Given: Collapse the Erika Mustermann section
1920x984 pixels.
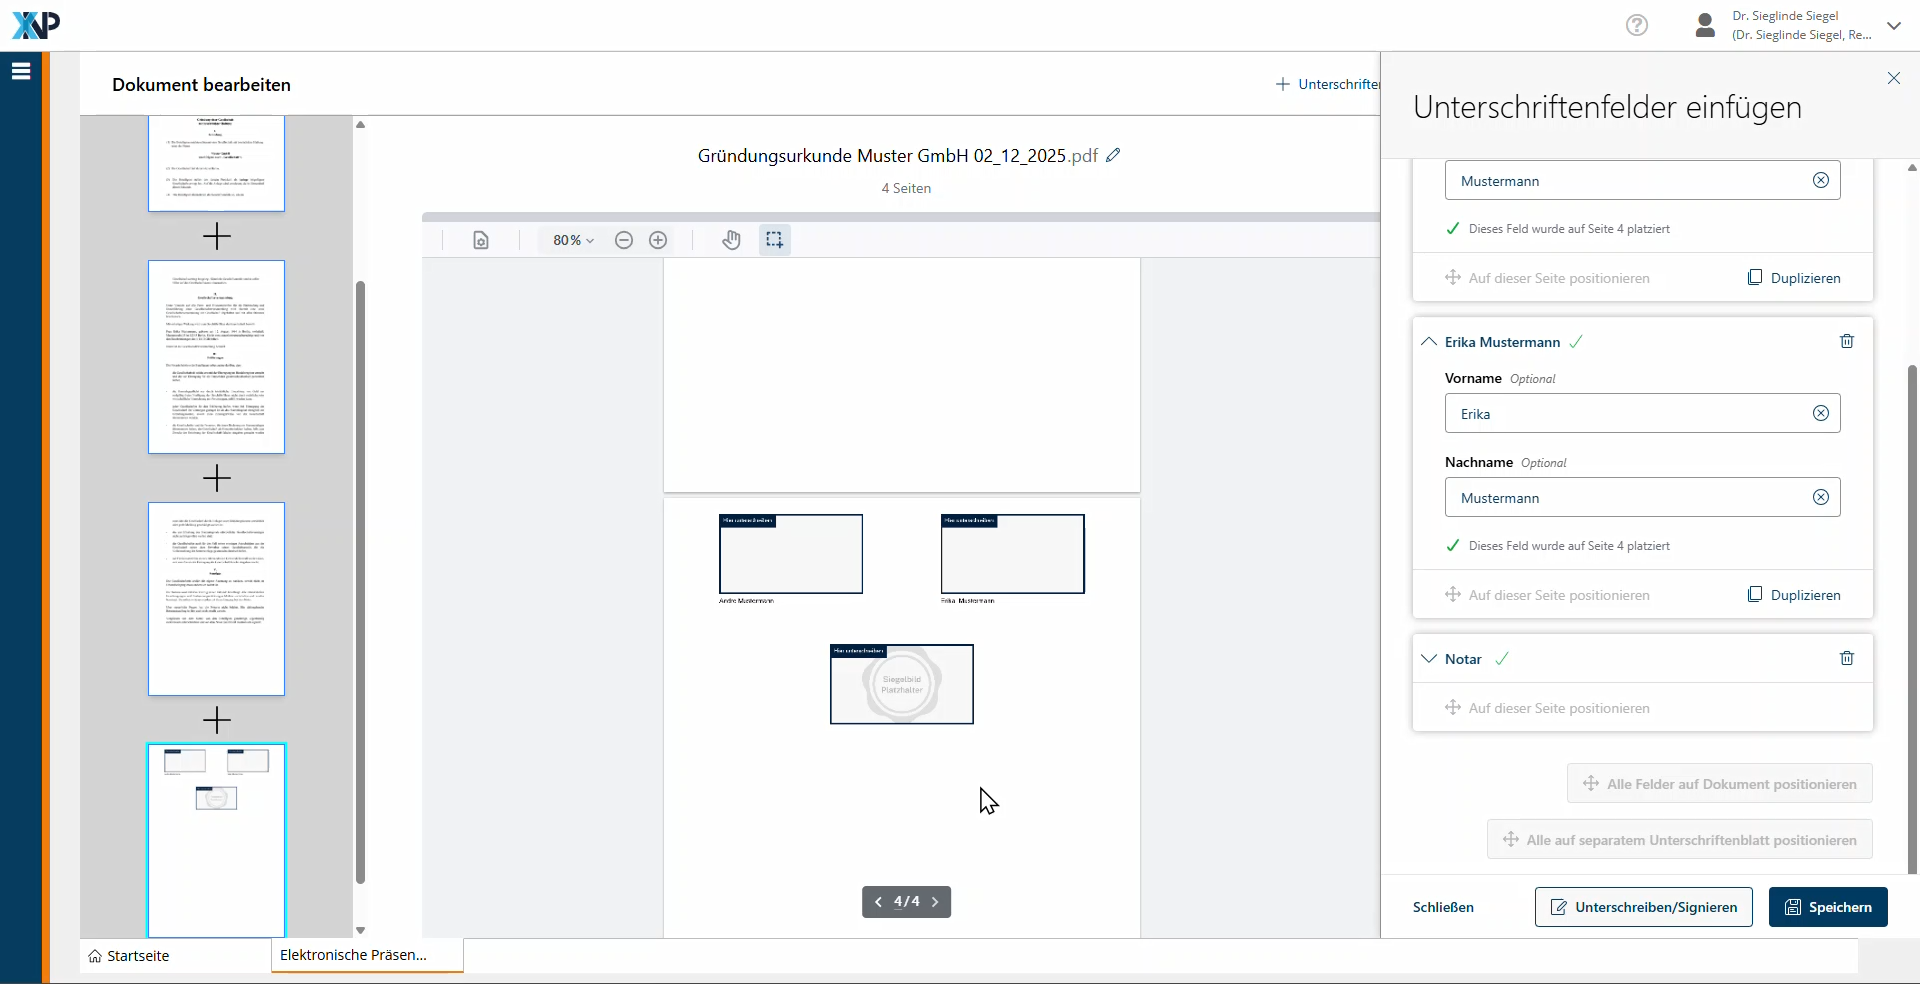Looking at the screenshot, I should [x=1429, y=342].
